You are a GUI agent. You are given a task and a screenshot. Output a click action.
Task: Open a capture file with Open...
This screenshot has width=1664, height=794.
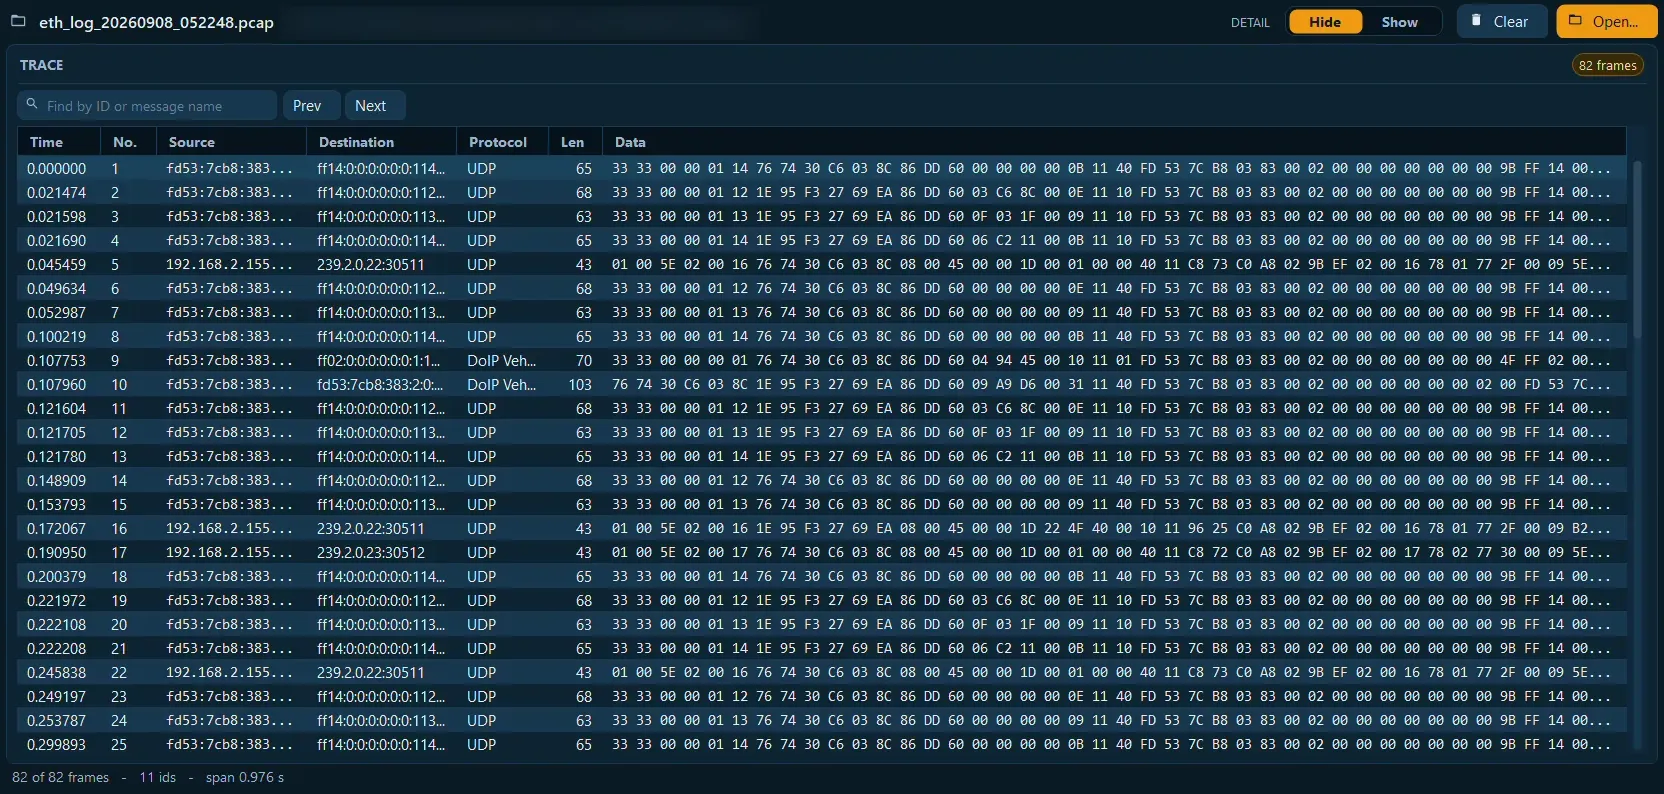point(1606,22)
